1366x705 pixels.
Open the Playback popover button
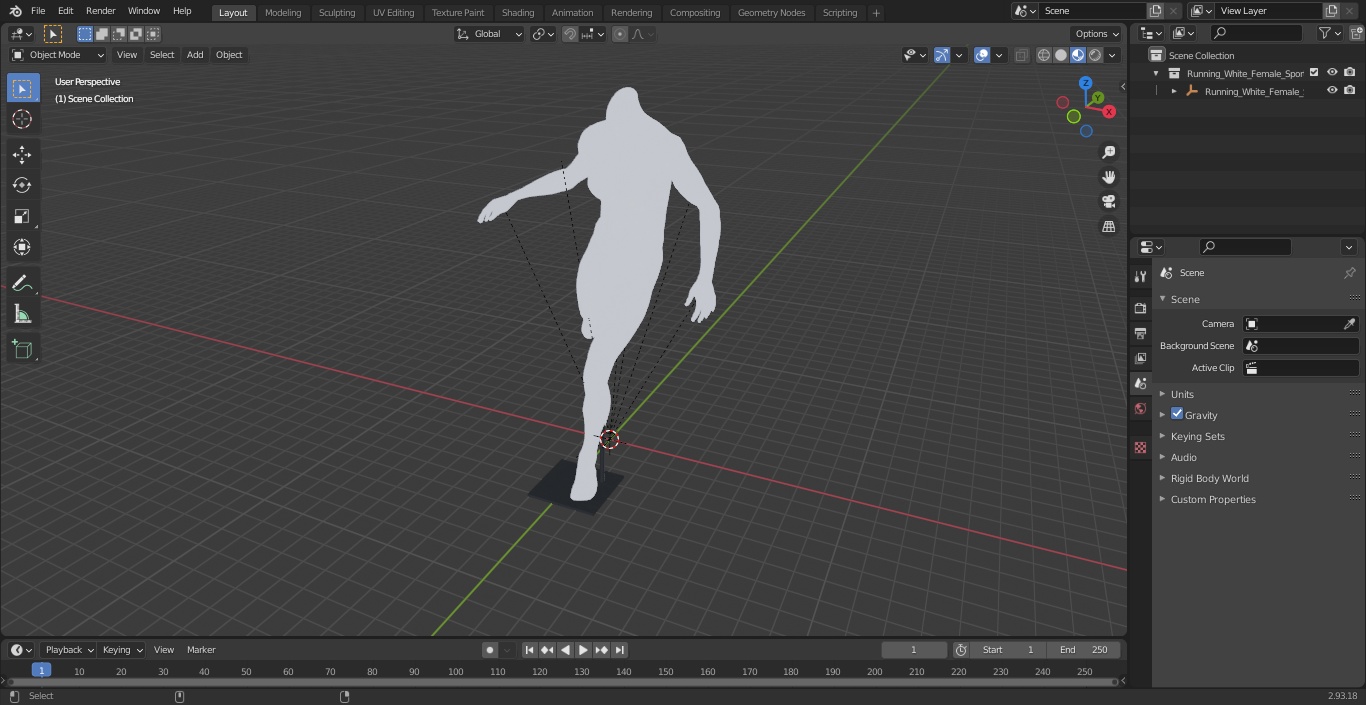click(x=69, y=650)
